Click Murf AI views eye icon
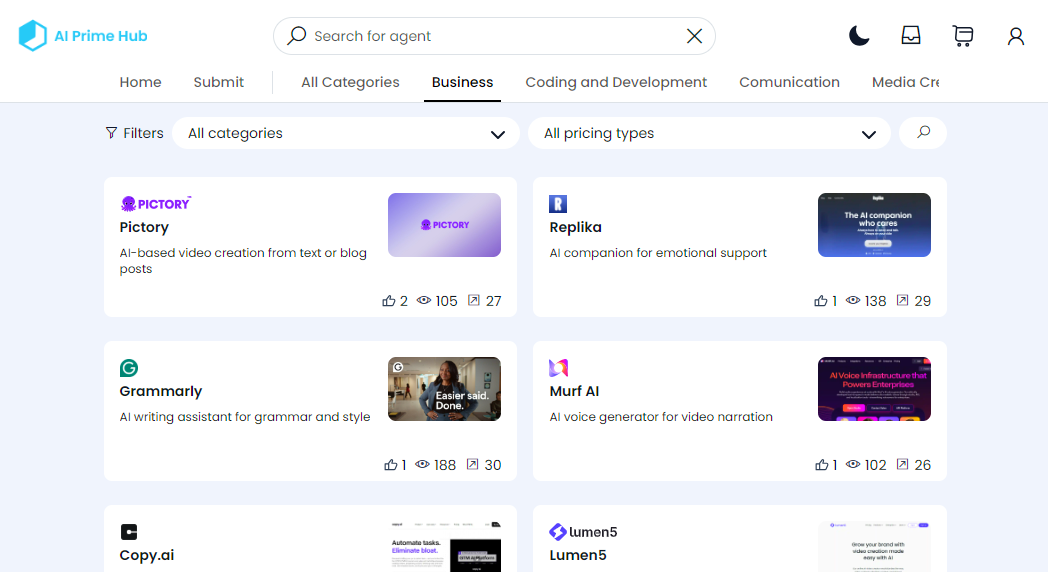Image resolution: width=1048 pixels, height=572 pixels. tap(853, 464)
